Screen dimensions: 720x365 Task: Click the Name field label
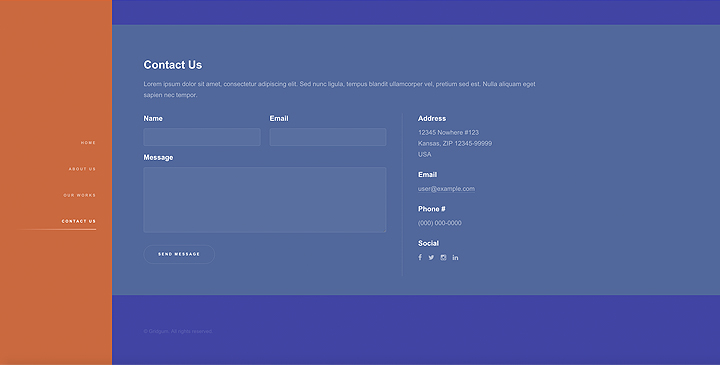click(153, 118)
